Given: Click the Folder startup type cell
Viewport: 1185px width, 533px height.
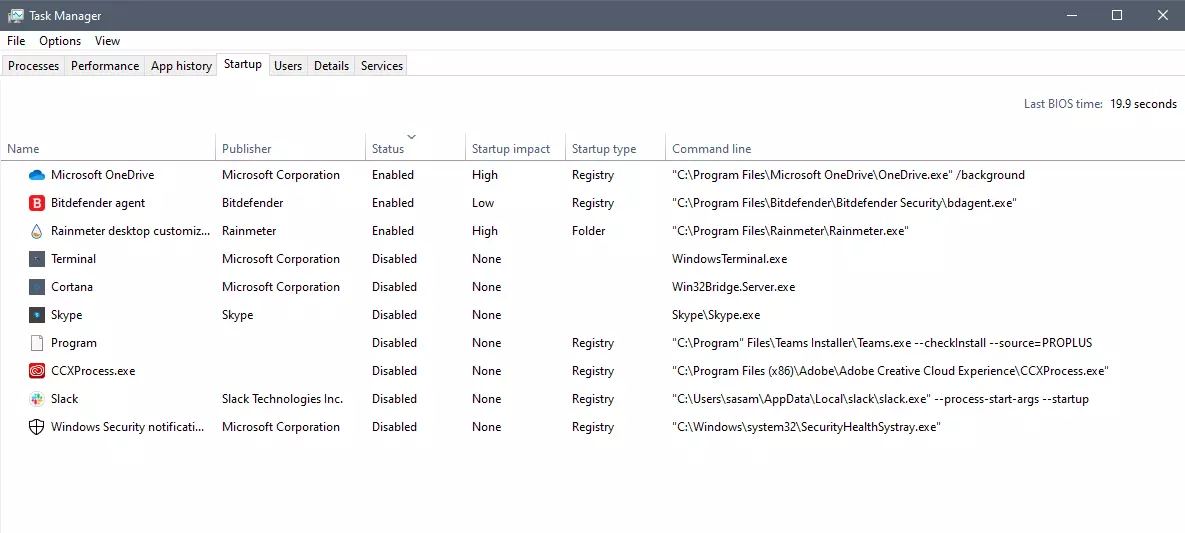Looking at the screenshot, I should [x=589, y=231].
